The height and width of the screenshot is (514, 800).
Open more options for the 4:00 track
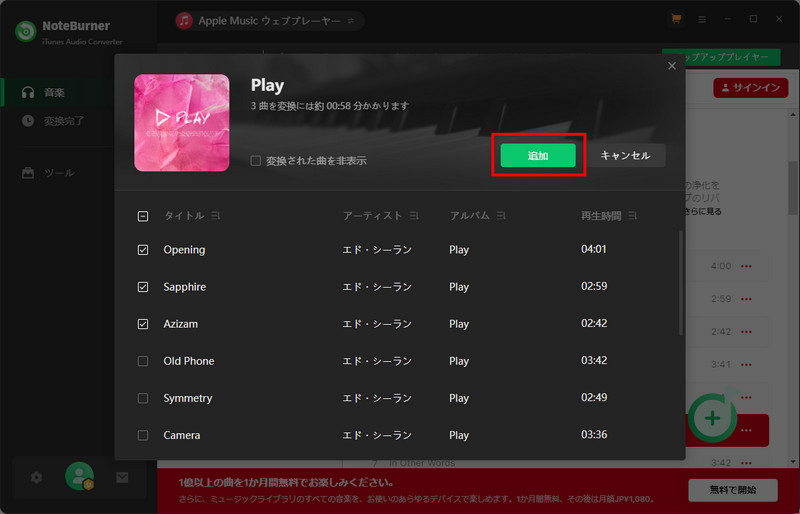(746, 266)
